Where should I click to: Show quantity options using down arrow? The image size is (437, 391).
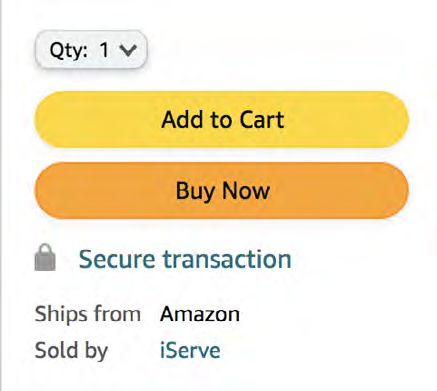pyautogui.click(x=128, y=50)
